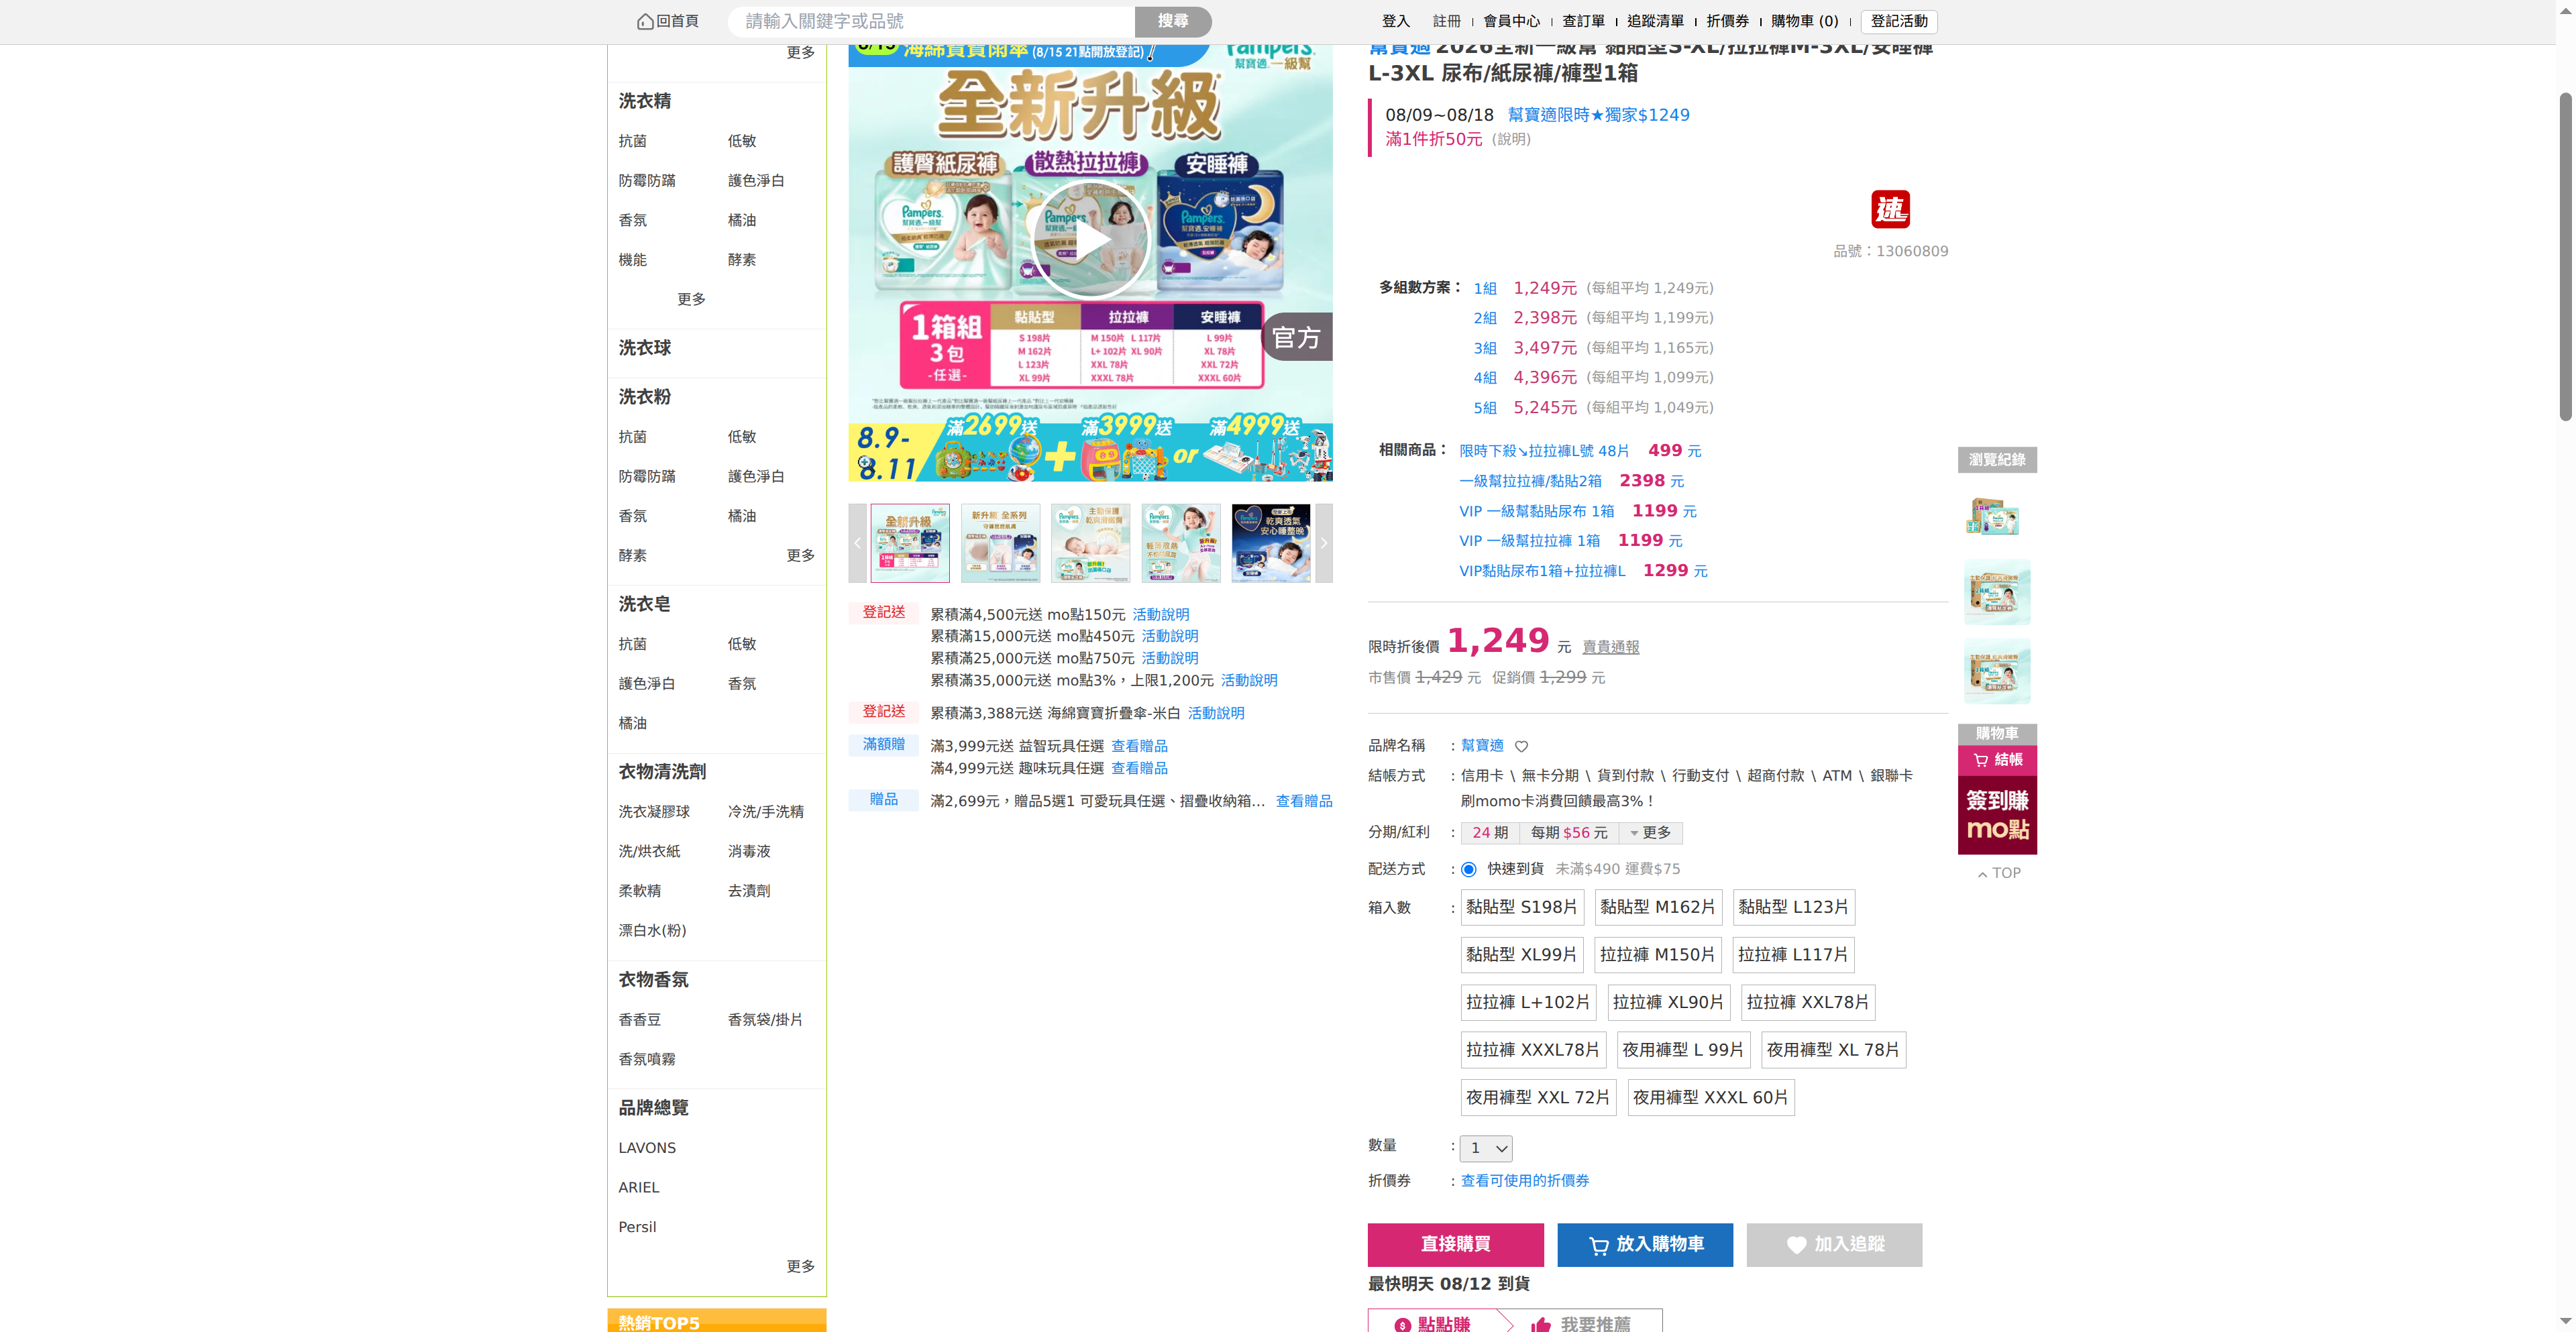Open 賣貴通報 price report link

1611,647
